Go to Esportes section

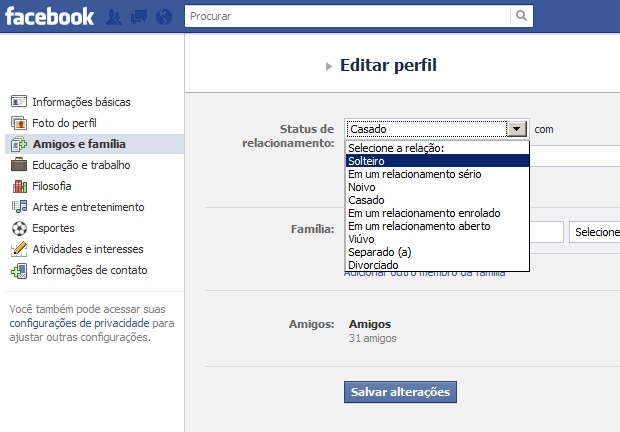[x=53, y=228]
